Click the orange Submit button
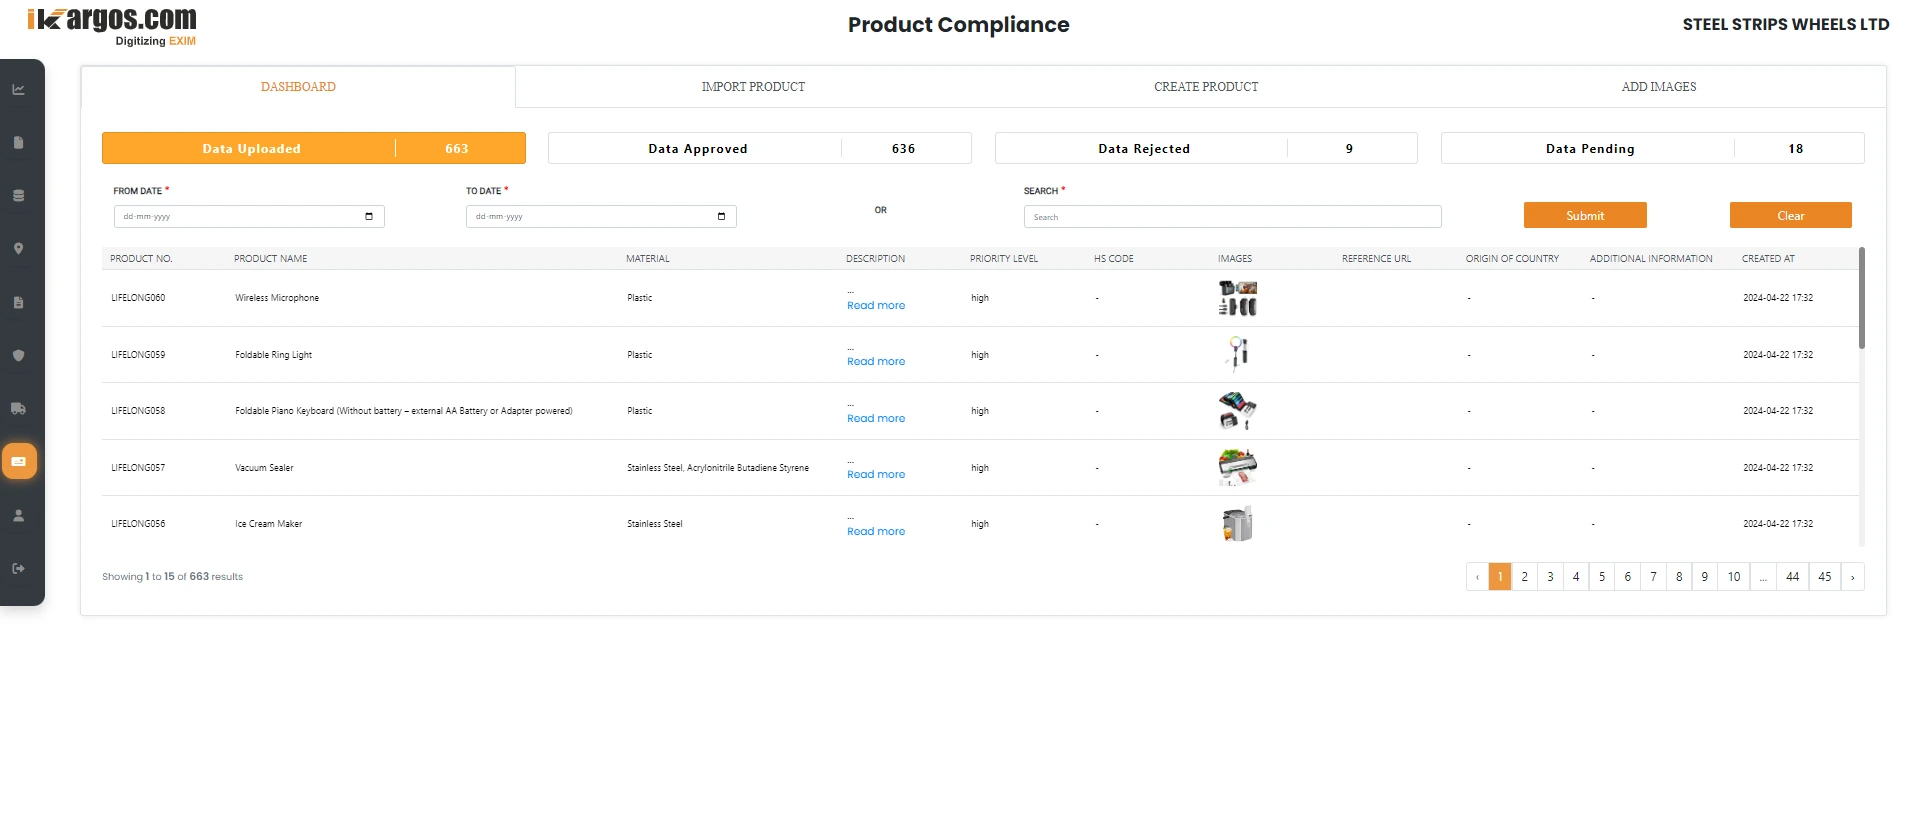Image resolution: width=1918 pixels, height=816 pixels. coord(1584,216)
